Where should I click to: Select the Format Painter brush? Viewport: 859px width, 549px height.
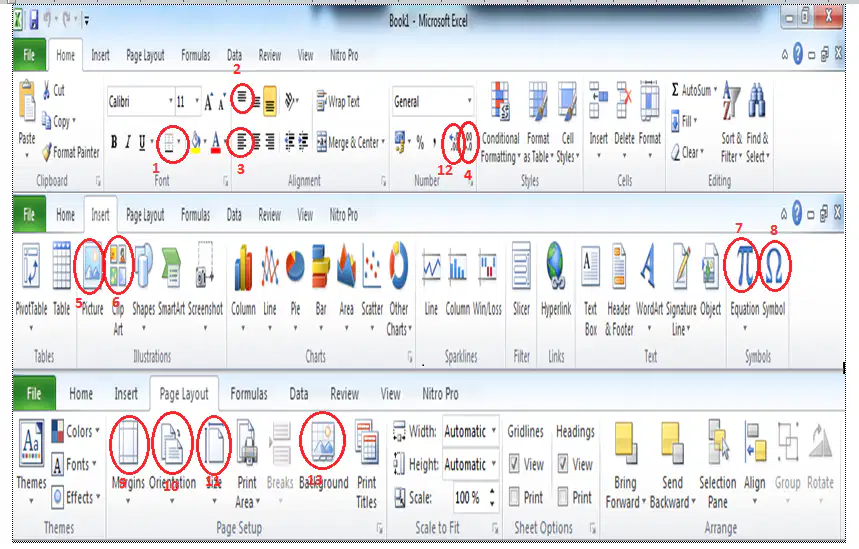pos(71,152)
